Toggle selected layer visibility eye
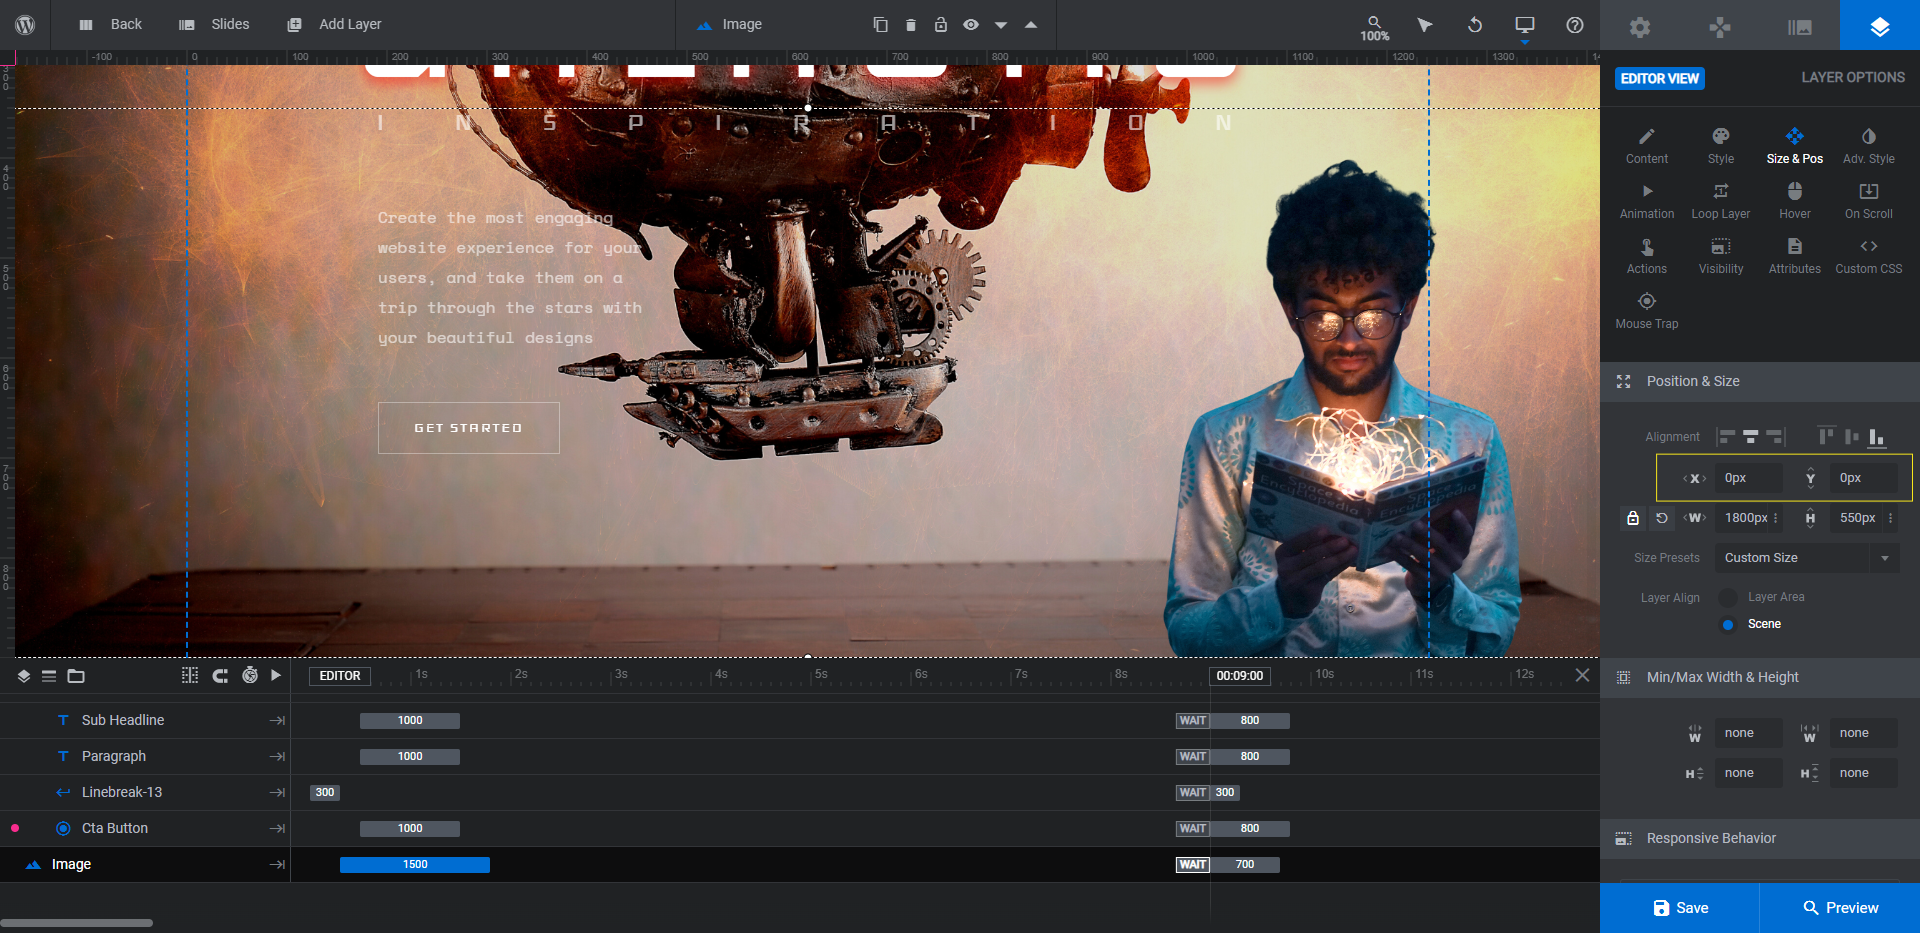This screenshot has height=933, width=1920. 971,25
